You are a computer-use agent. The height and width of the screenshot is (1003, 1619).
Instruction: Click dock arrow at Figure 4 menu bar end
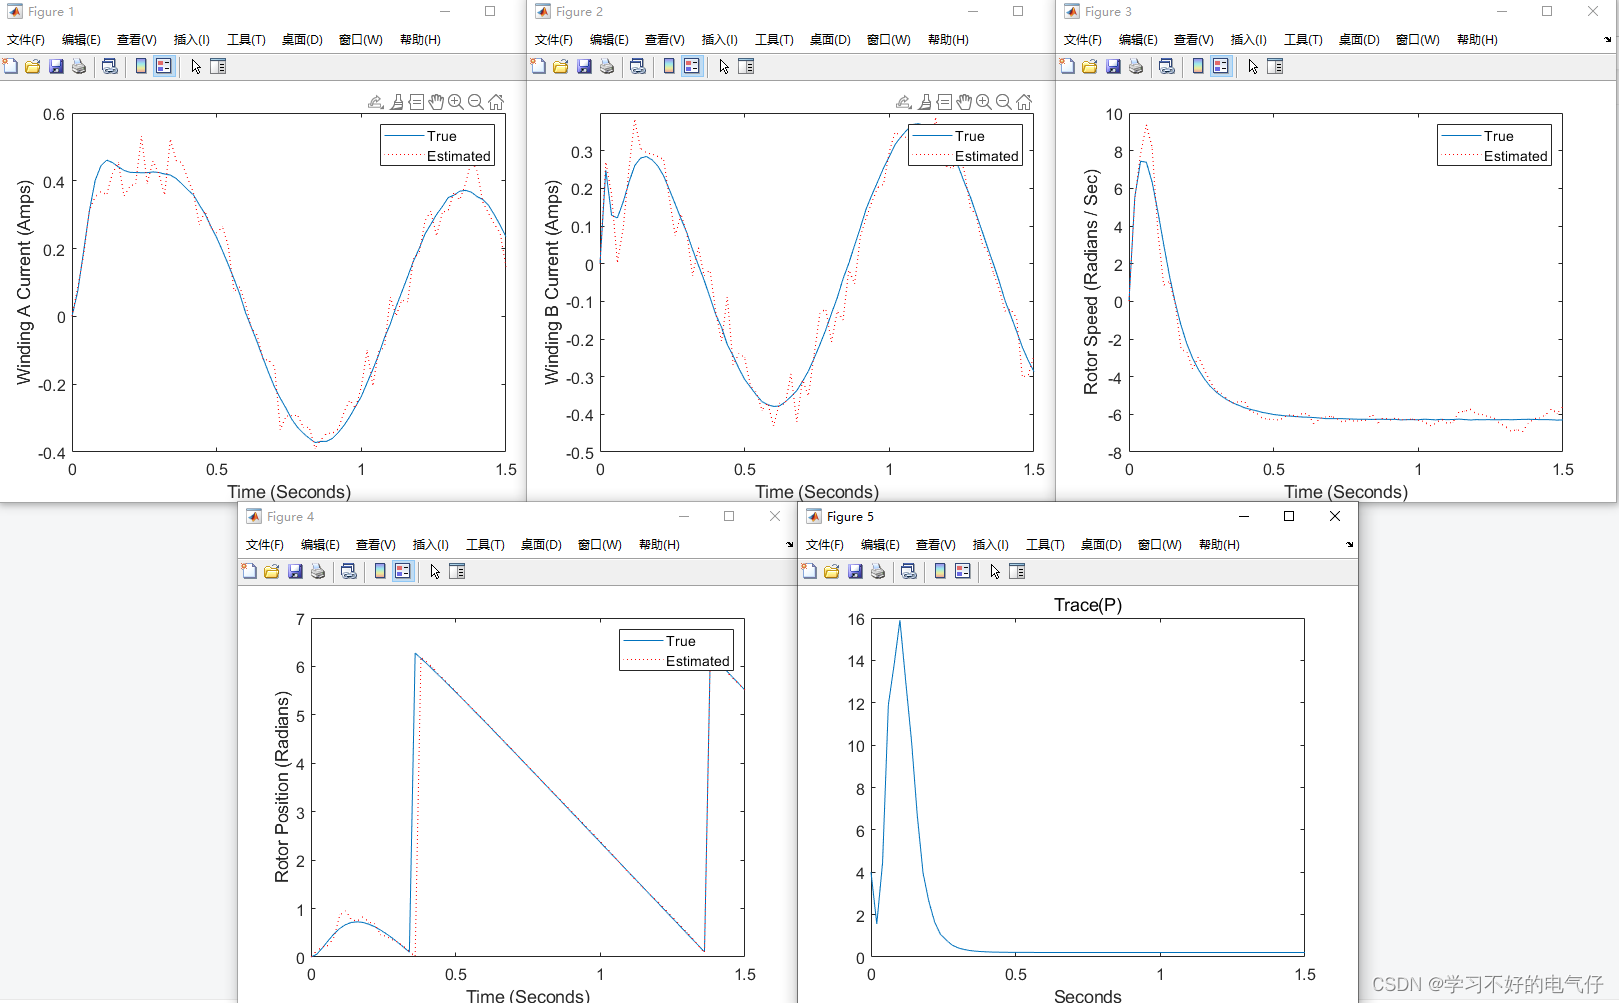pos(789,545)
